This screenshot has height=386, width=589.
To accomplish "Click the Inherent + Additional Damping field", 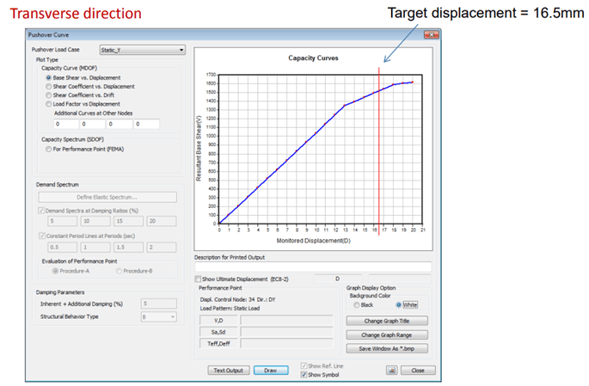I will click(x=159, y=303).
